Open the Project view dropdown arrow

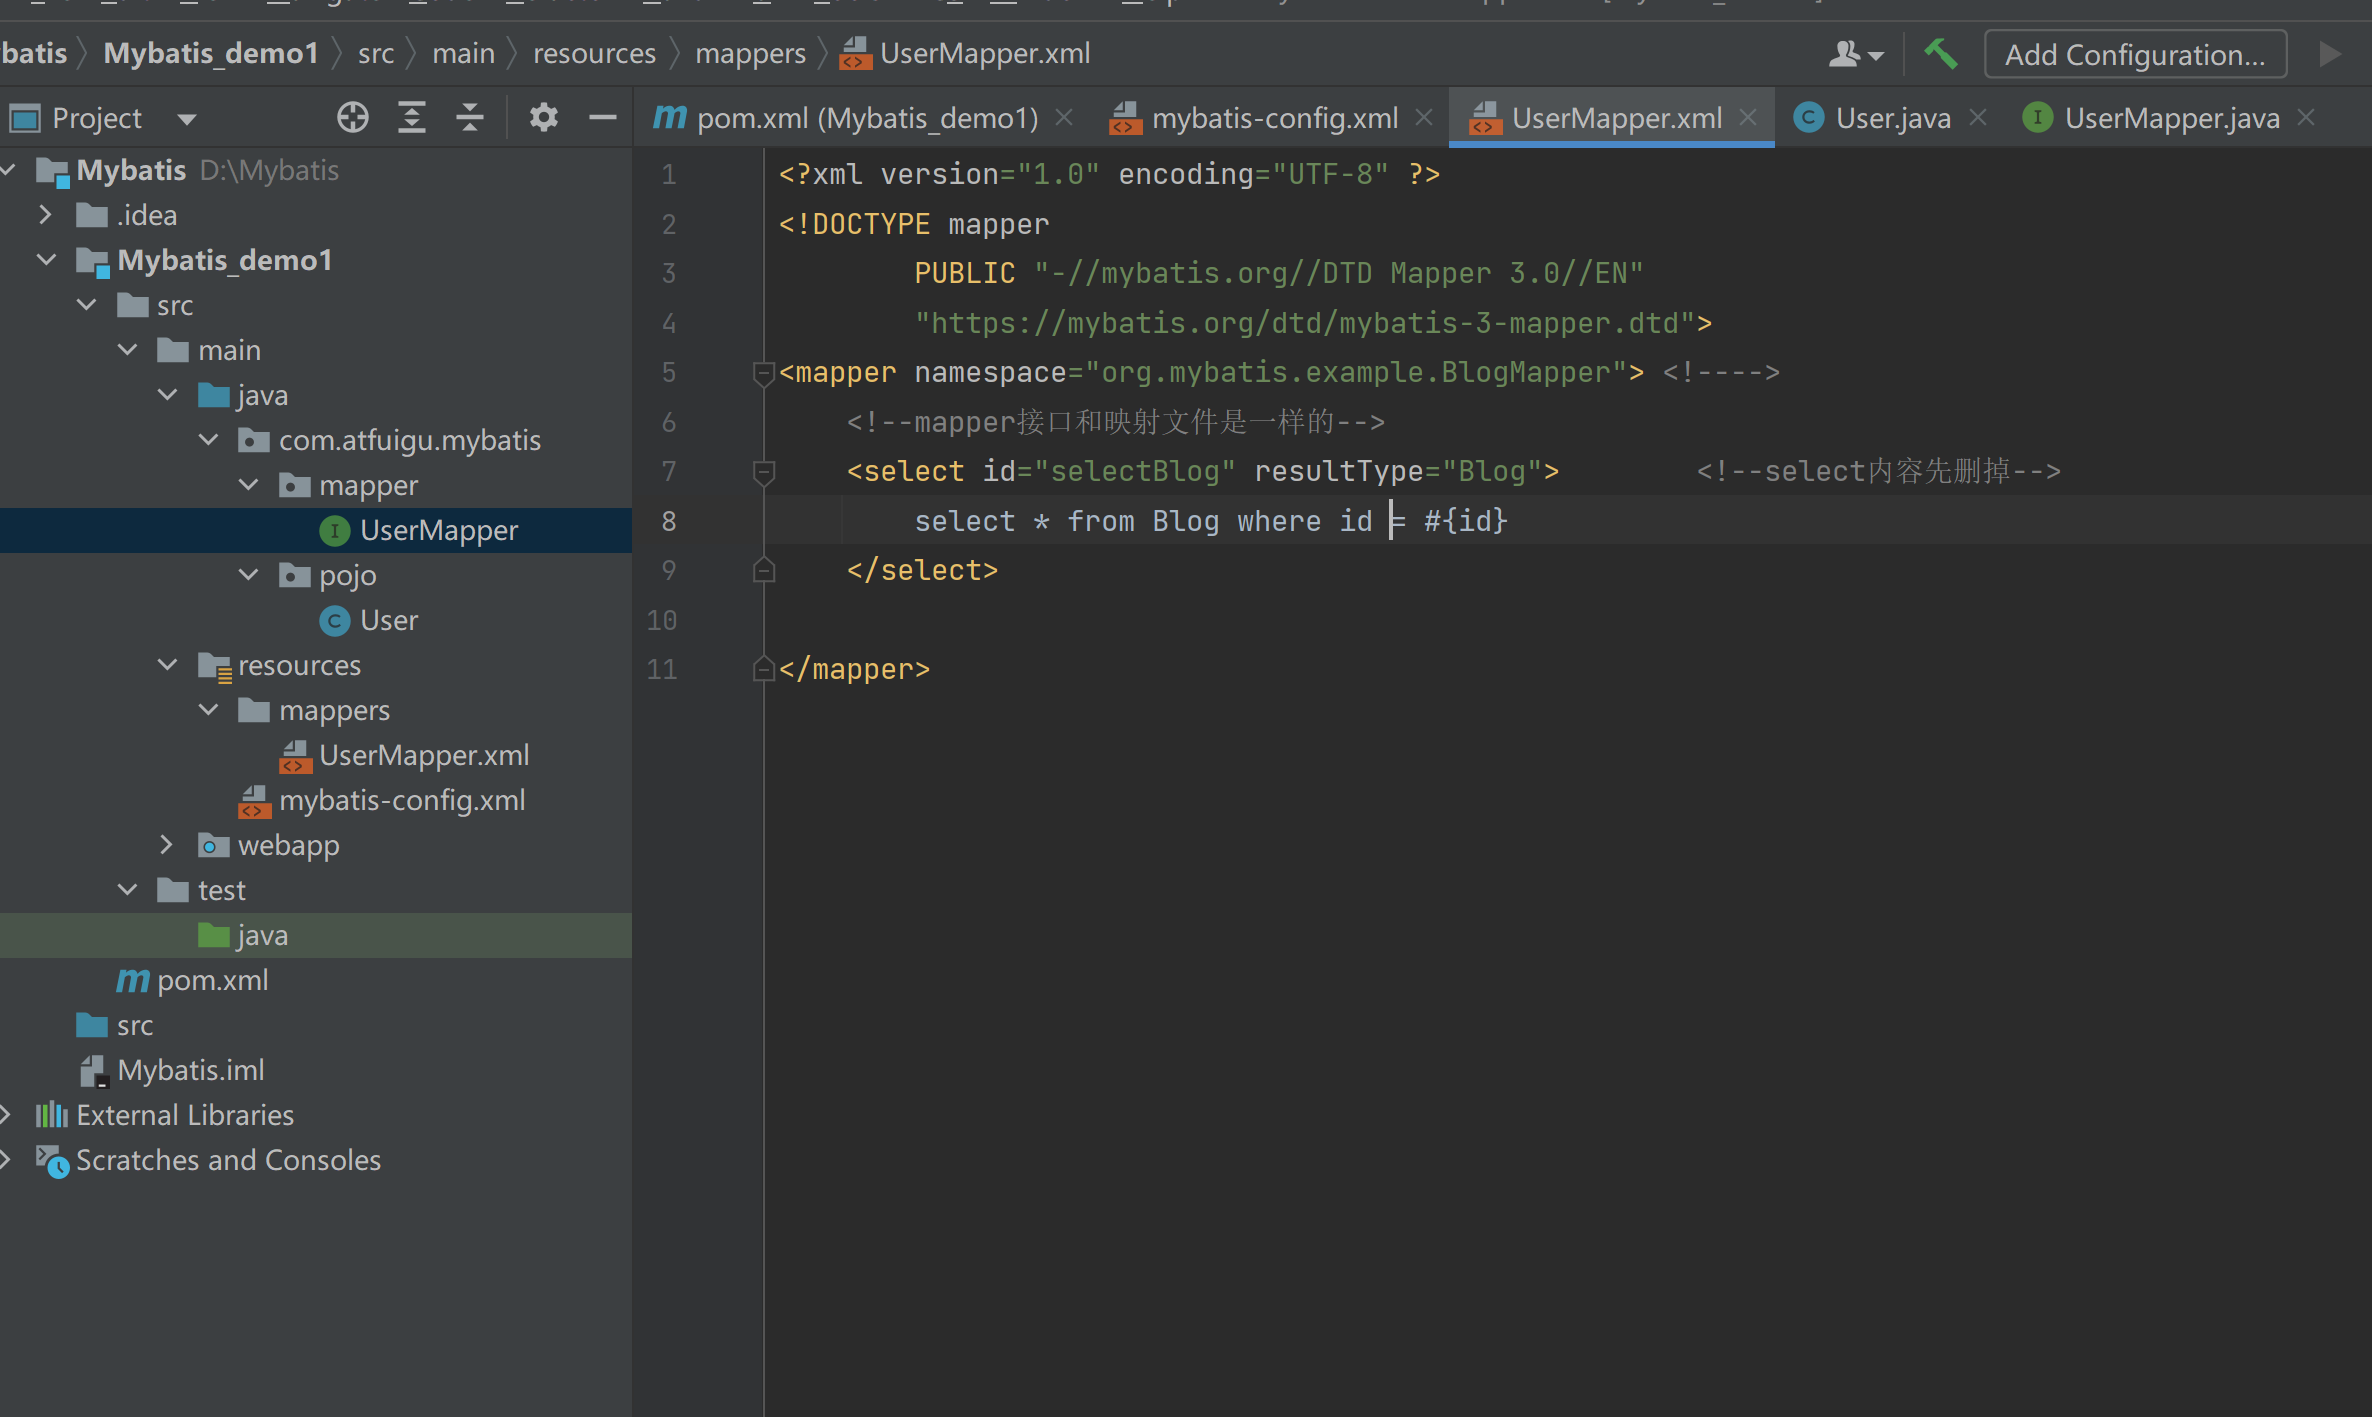(x=186, y=119)
